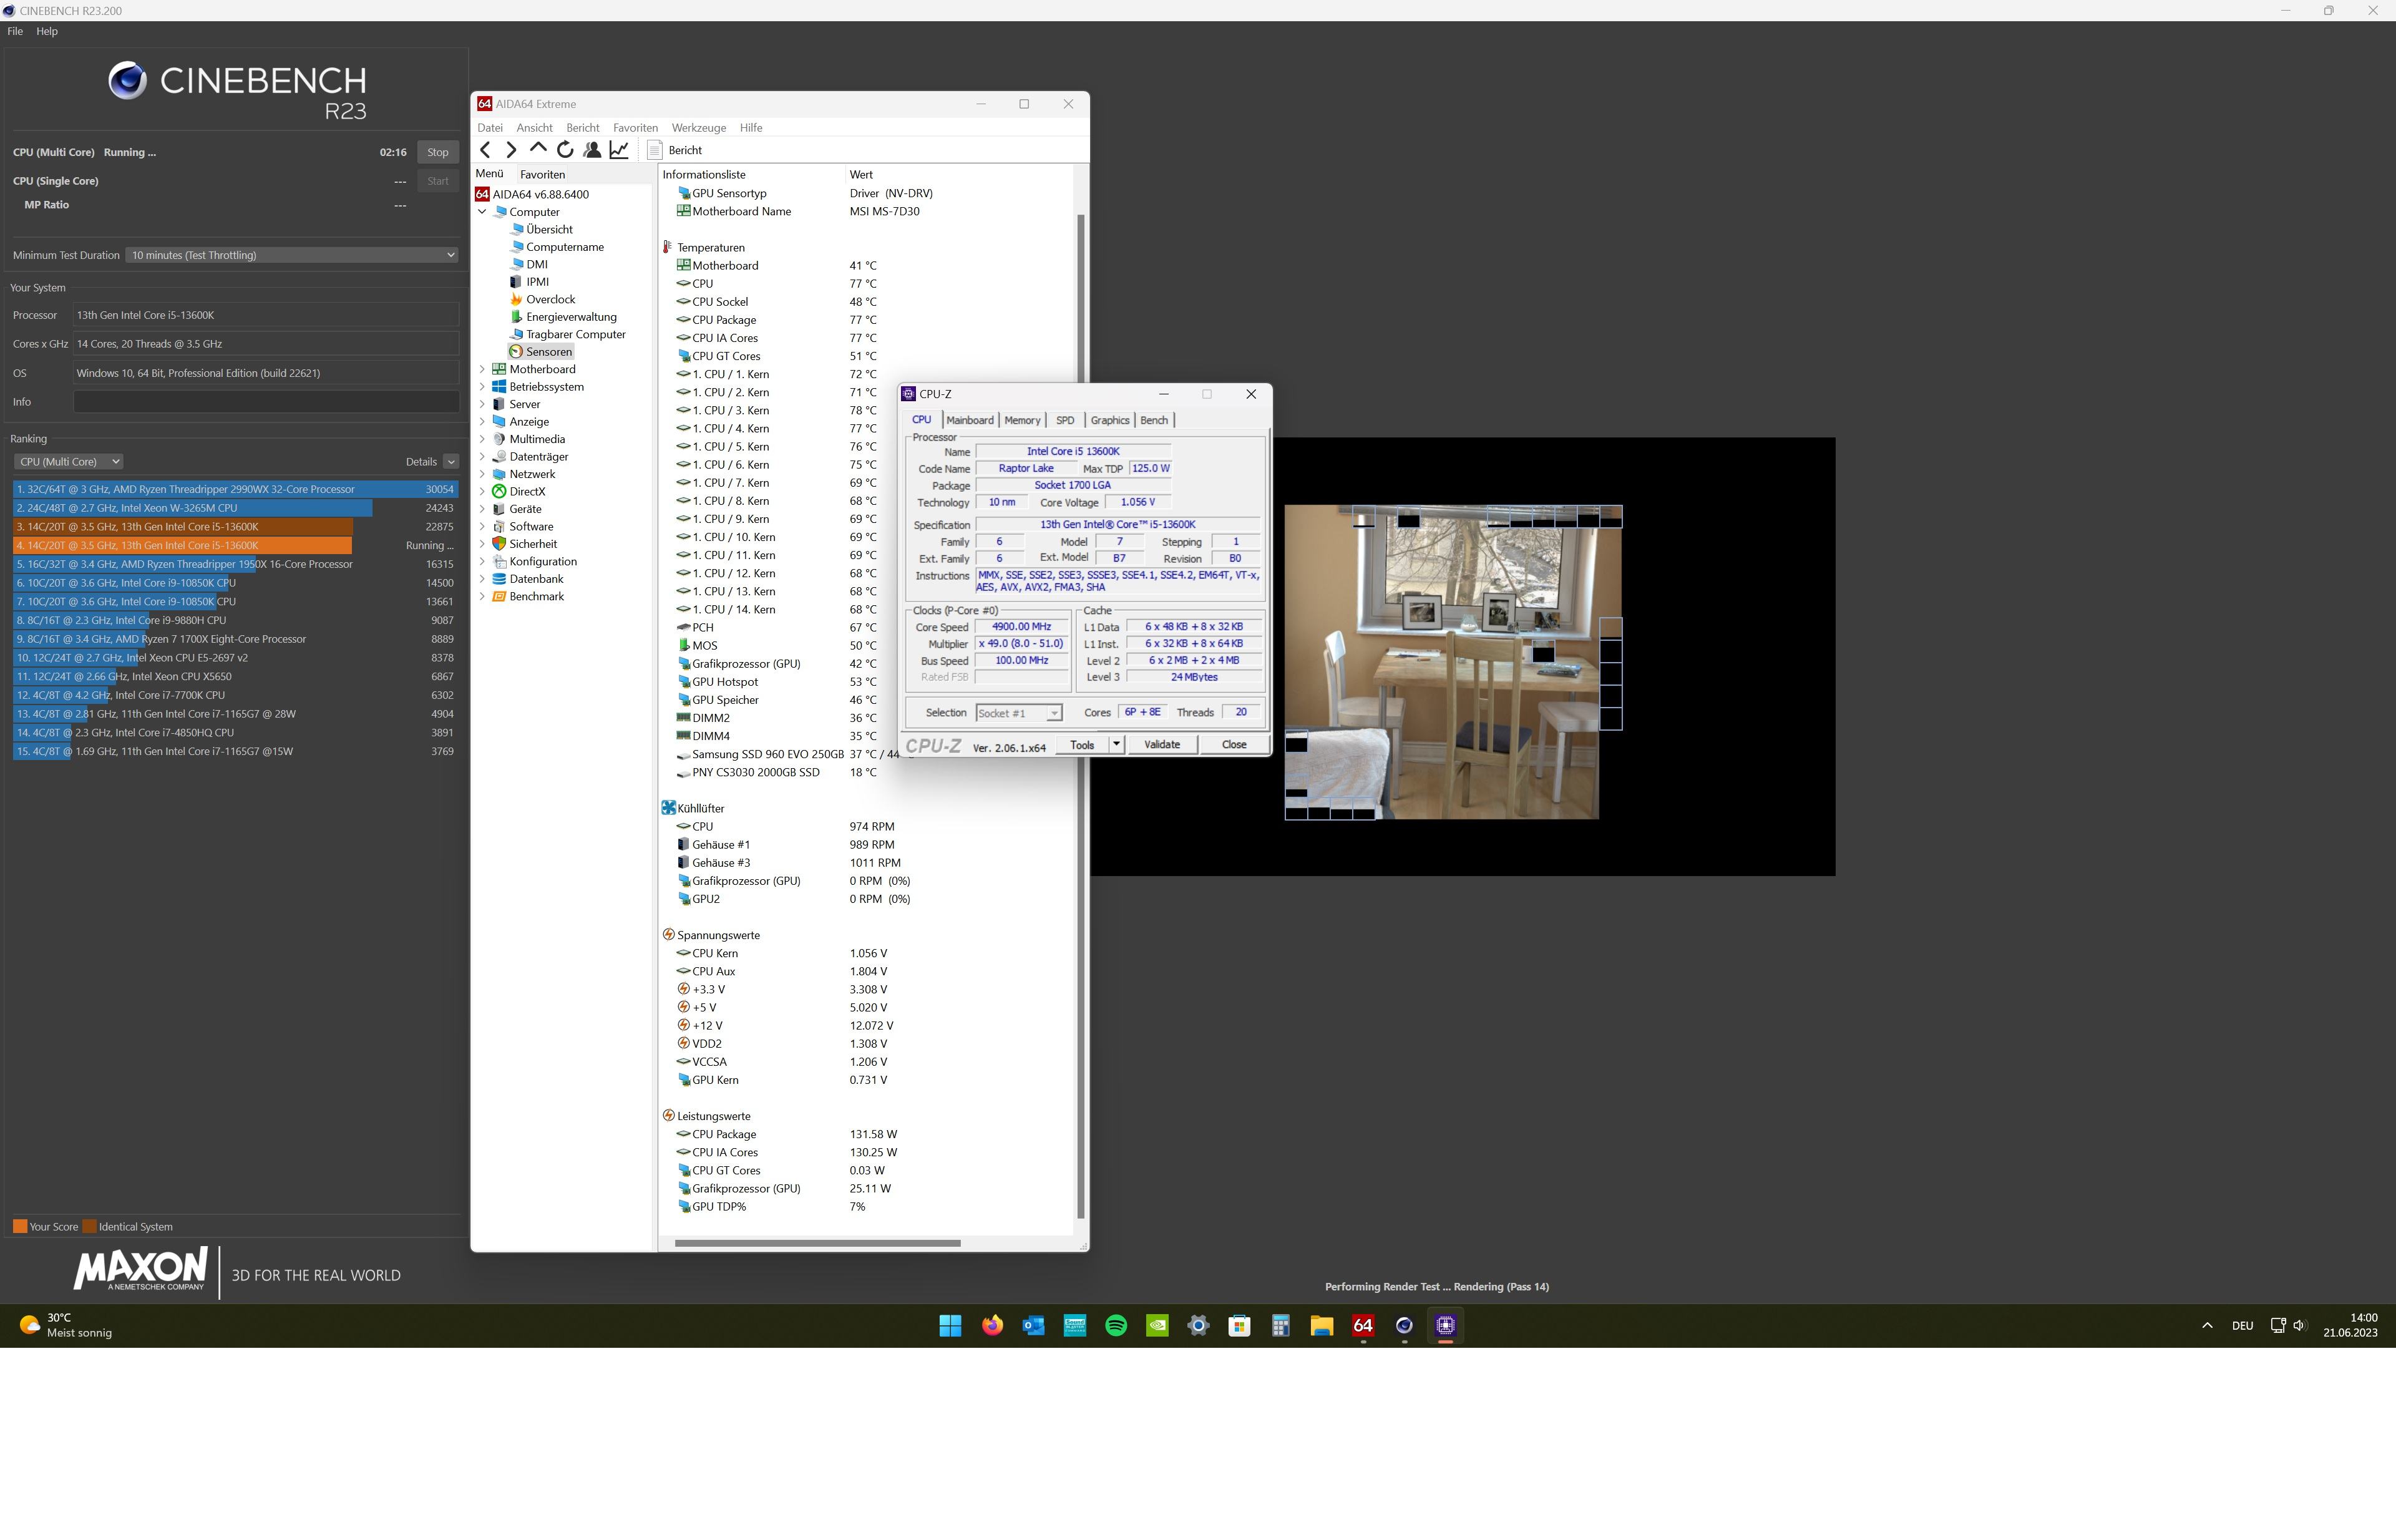
Task: Collapse the Computer tree node in AIDA64
Action: click(482, 212)
